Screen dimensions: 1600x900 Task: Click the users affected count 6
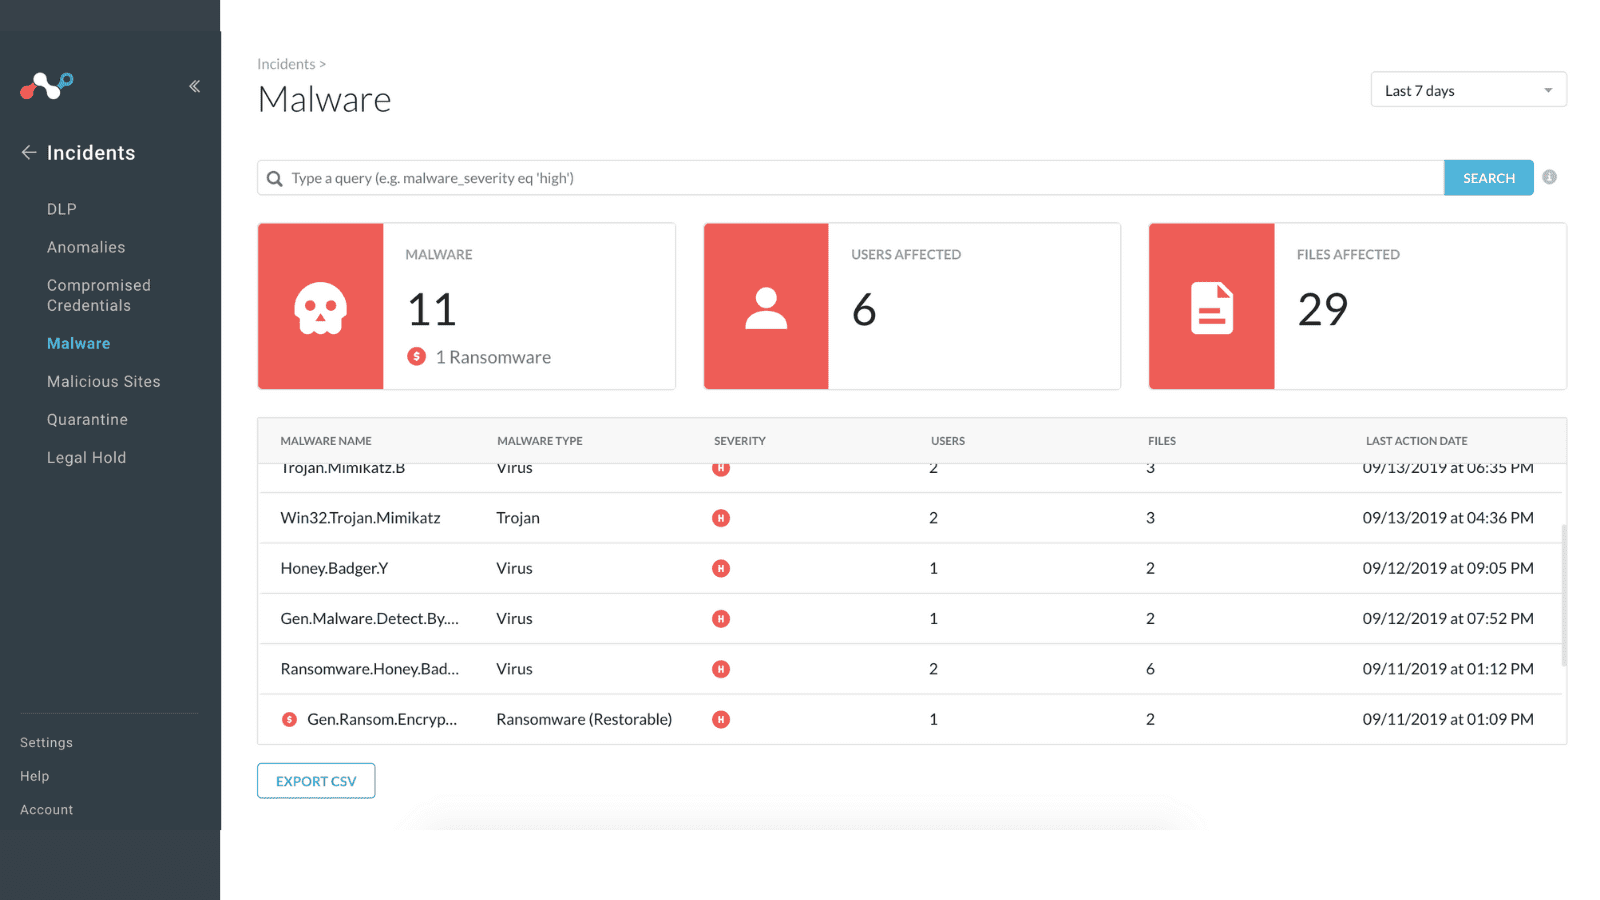click(x=864, y=309)
